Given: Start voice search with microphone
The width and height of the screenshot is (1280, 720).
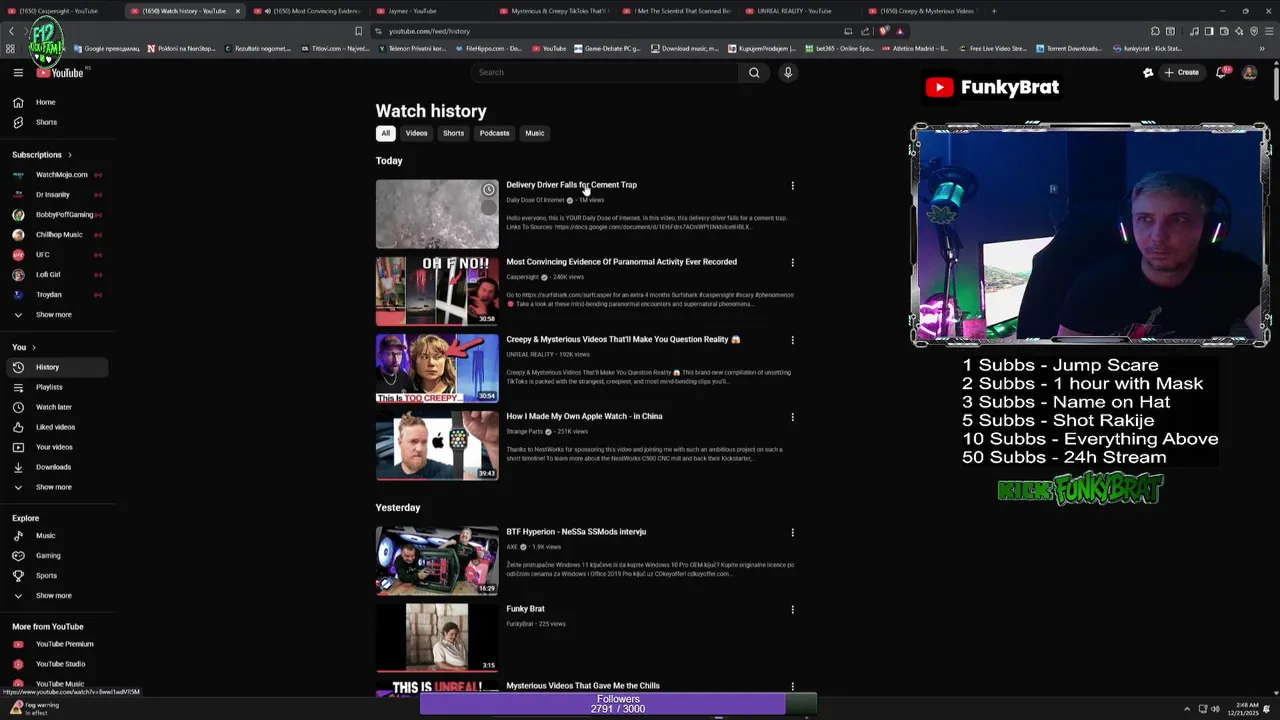Looking at the screenshot, I should (788, 72).
